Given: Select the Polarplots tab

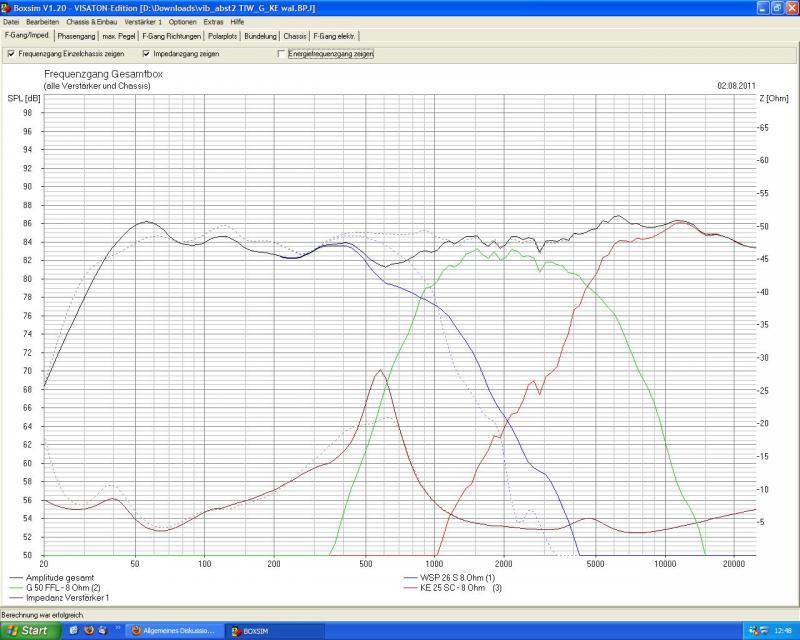Looking at the screenshot, I should tap(224, 36).
